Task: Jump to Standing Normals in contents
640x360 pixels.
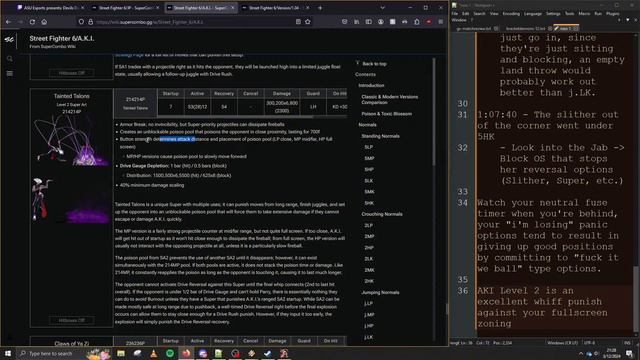Action: pyautogui.click(x=380, y=136)
